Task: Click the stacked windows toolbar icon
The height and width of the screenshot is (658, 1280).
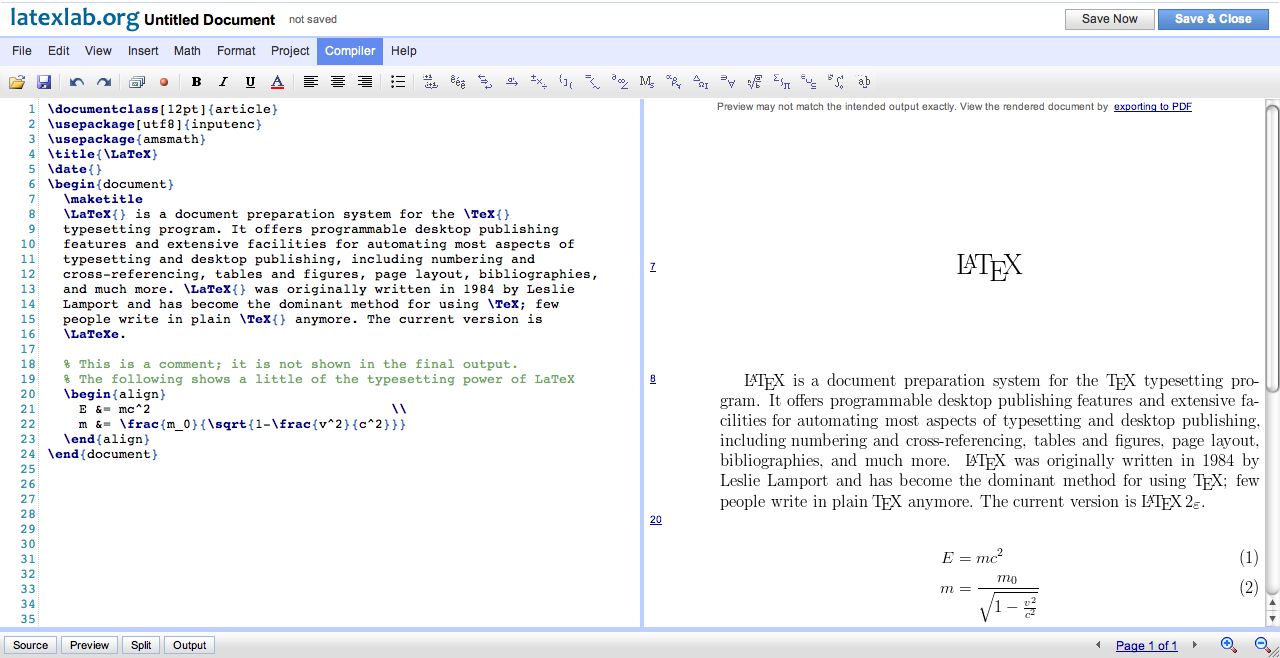Action: [x=137, y=82]
